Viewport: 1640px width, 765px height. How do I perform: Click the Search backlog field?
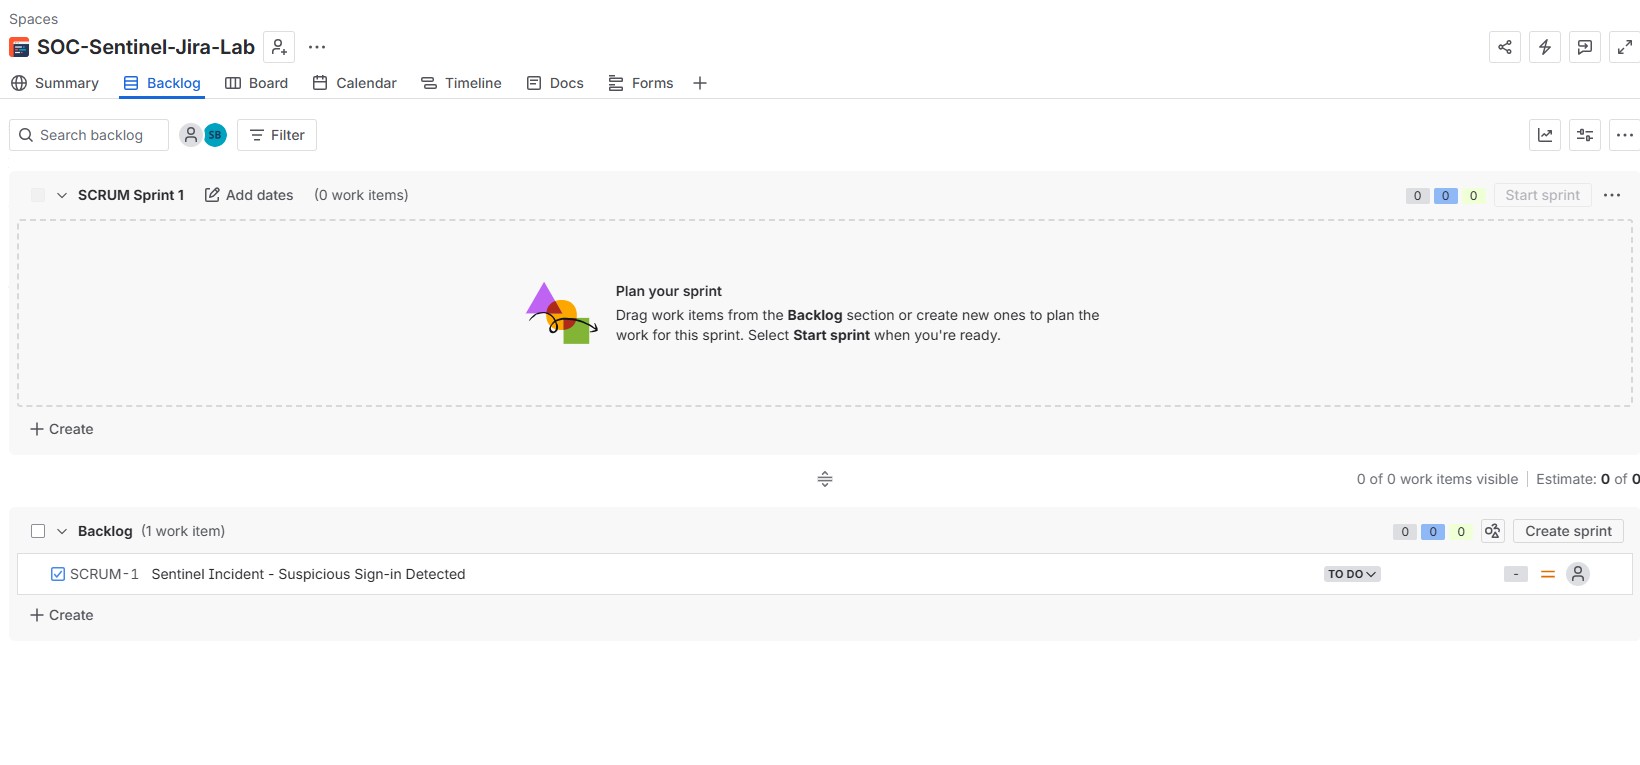[89, 135]
